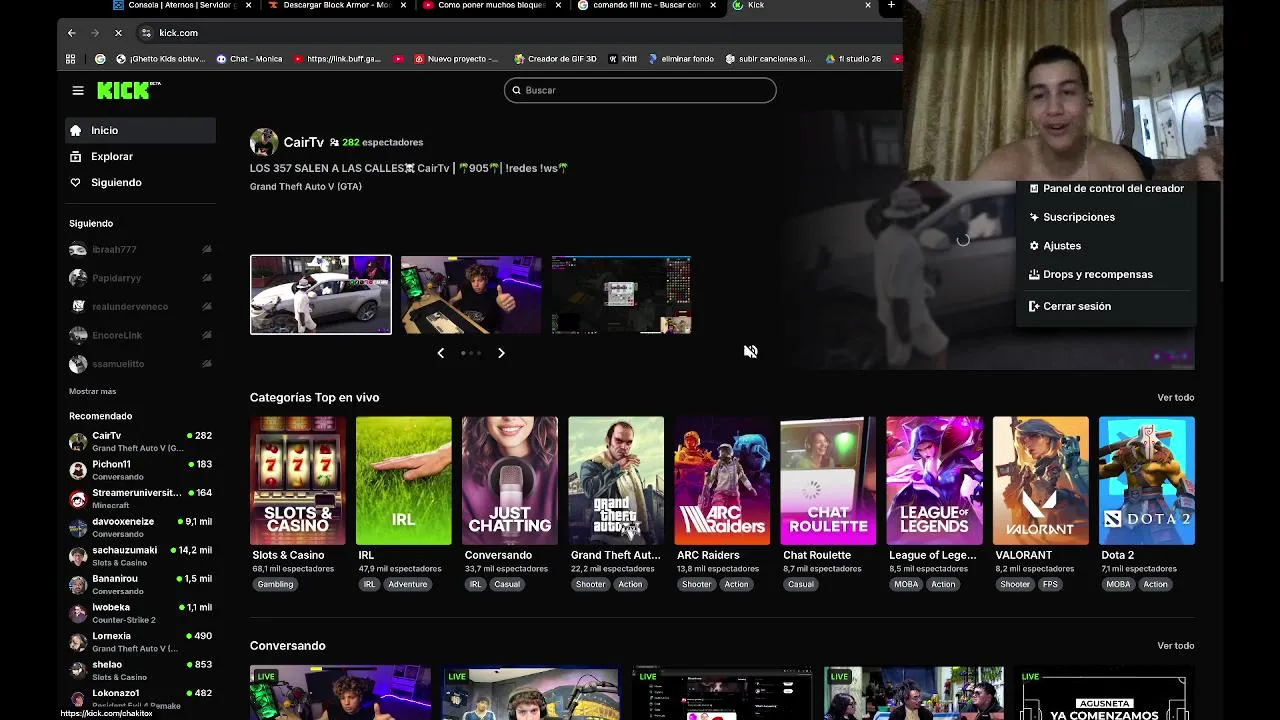1280x720 pixels.
Task: Click Pichon11 avatar in Recomendado
Action: pyautogui.click(x=78, y=470)
